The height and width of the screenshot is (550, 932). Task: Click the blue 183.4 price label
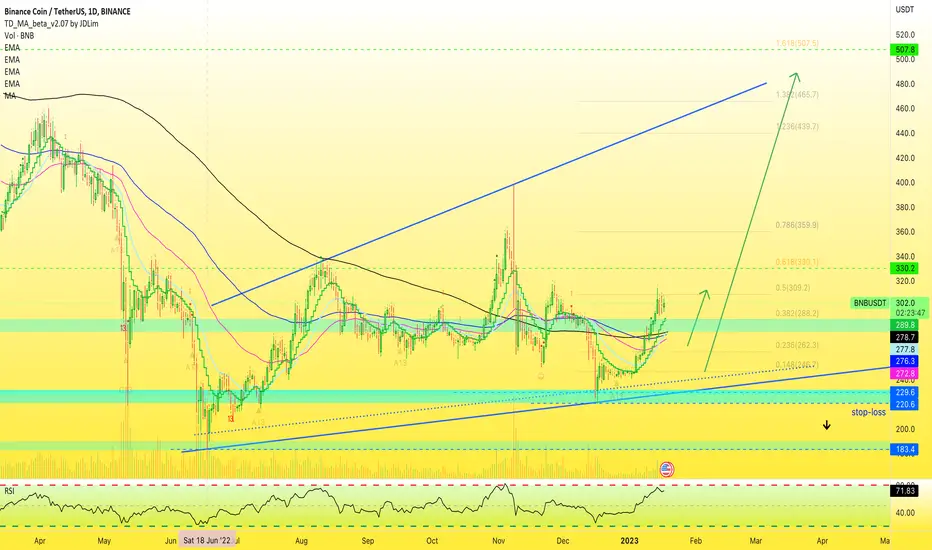point(904,450)
